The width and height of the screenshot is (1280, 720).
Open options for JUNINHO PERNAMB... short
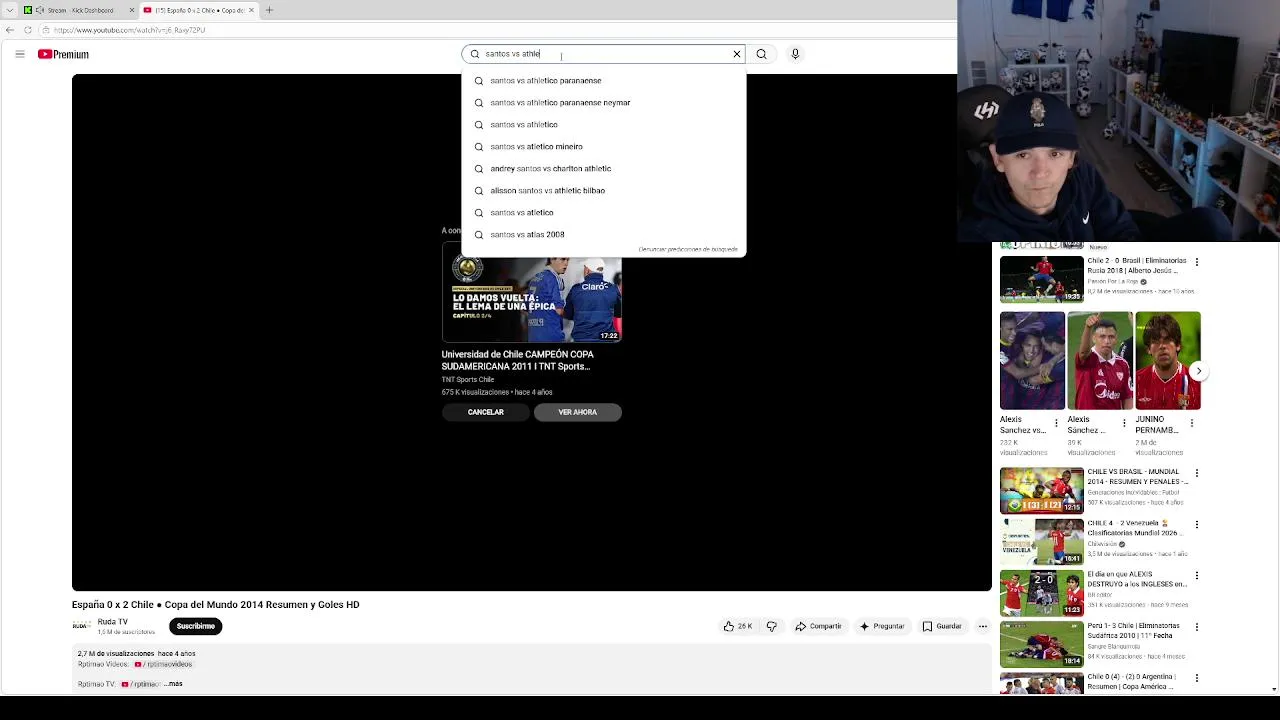click(x=1192, y=423)
